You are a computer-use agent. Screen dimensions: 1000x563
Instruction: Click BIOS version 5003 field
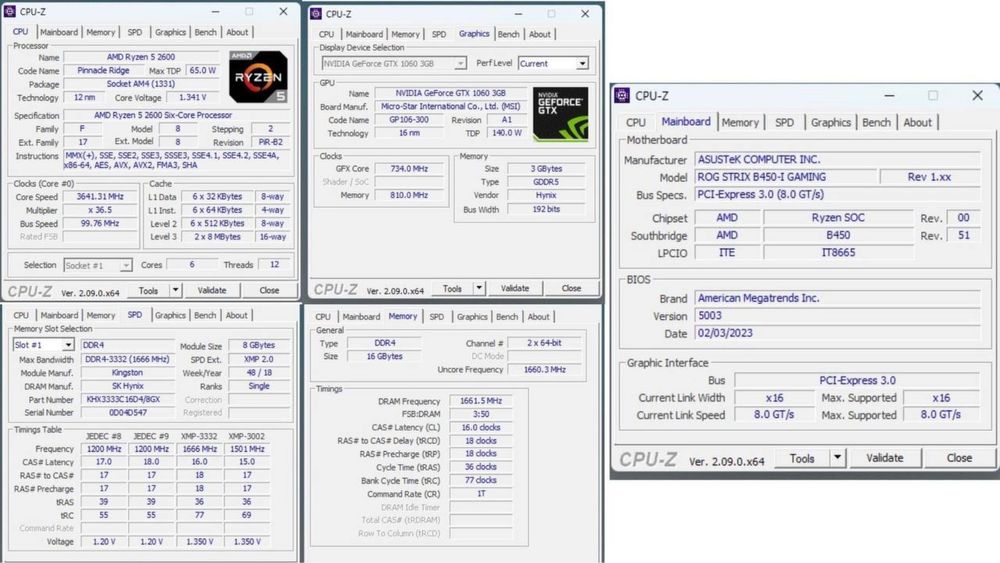point(837,316)
